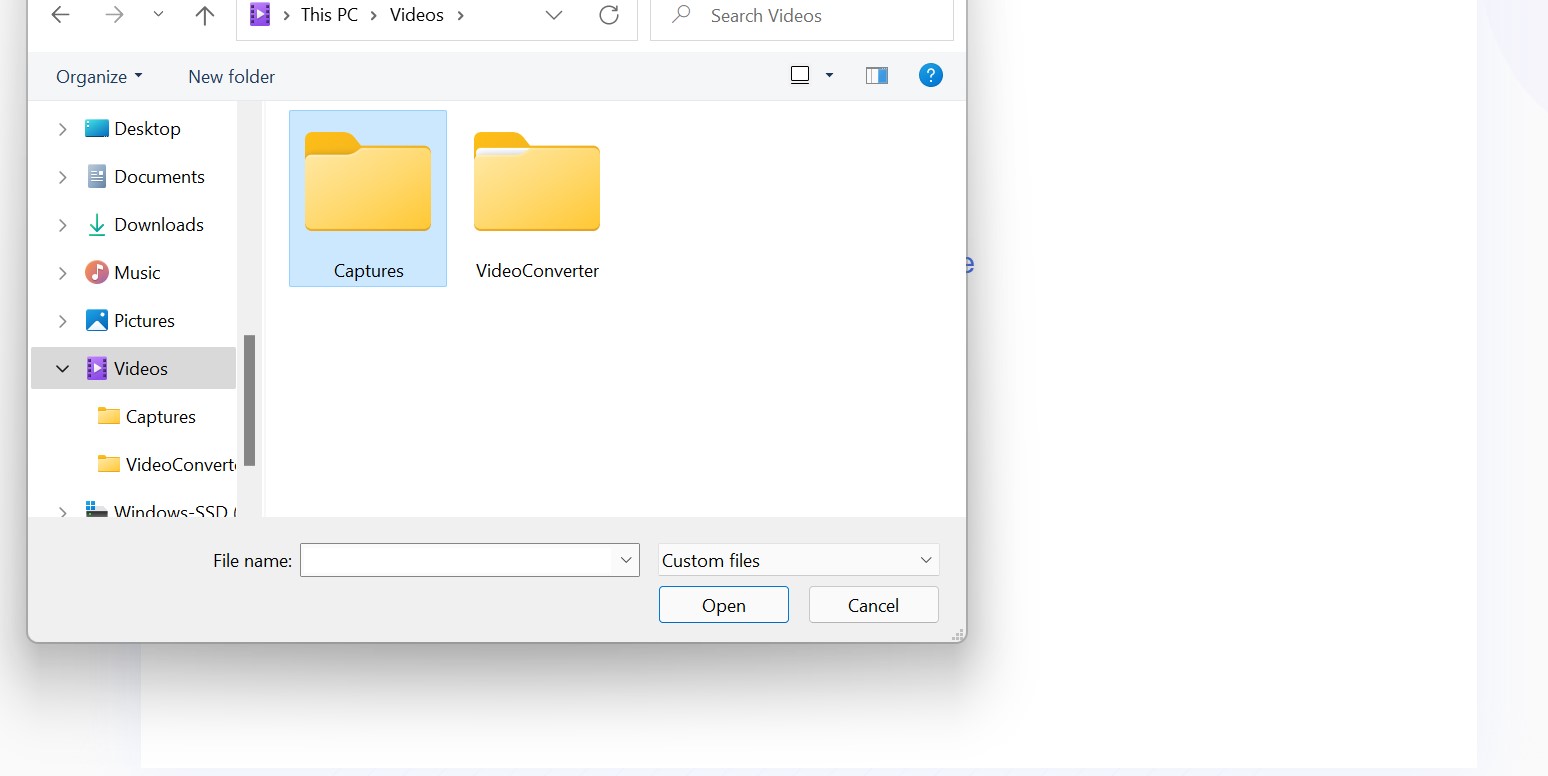Click the Cancel button
The width and height of the screenshot is (1548, 776).
[x=873, y=605]
